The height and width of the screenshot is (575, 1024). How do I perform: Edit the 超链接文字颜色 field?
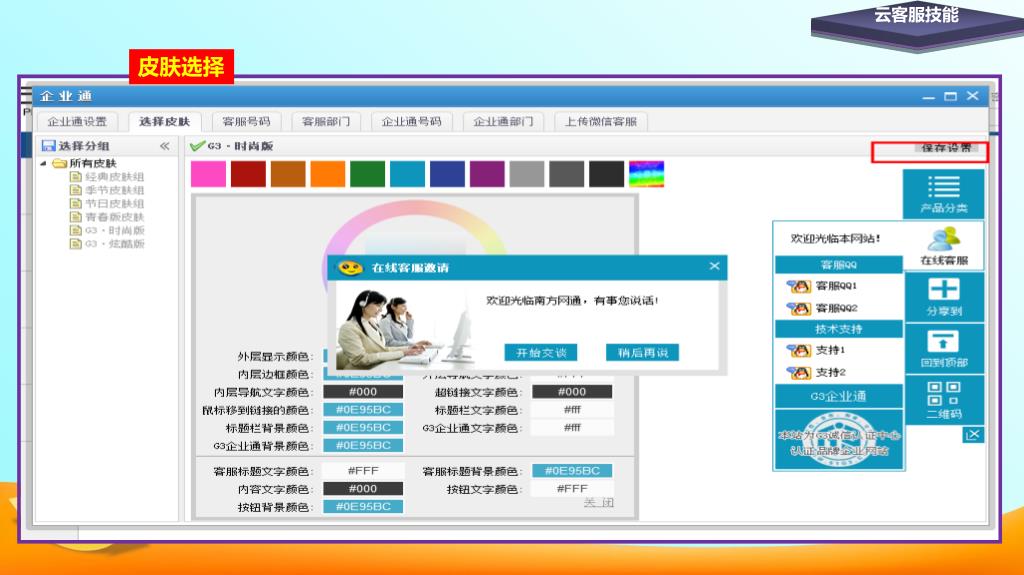point(572,392)
